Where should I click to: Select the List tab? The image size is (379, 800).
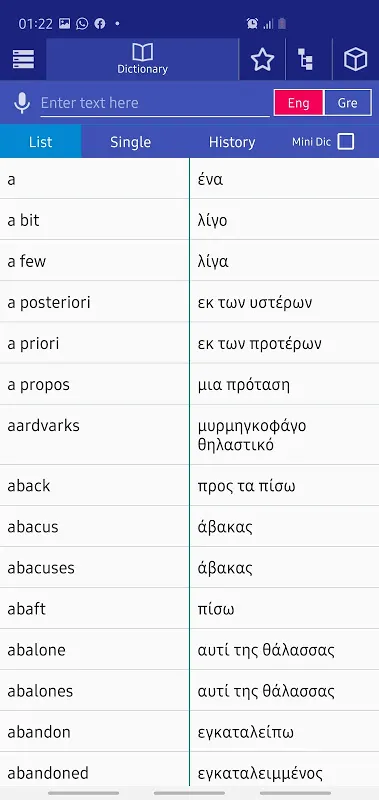[40, 142]
